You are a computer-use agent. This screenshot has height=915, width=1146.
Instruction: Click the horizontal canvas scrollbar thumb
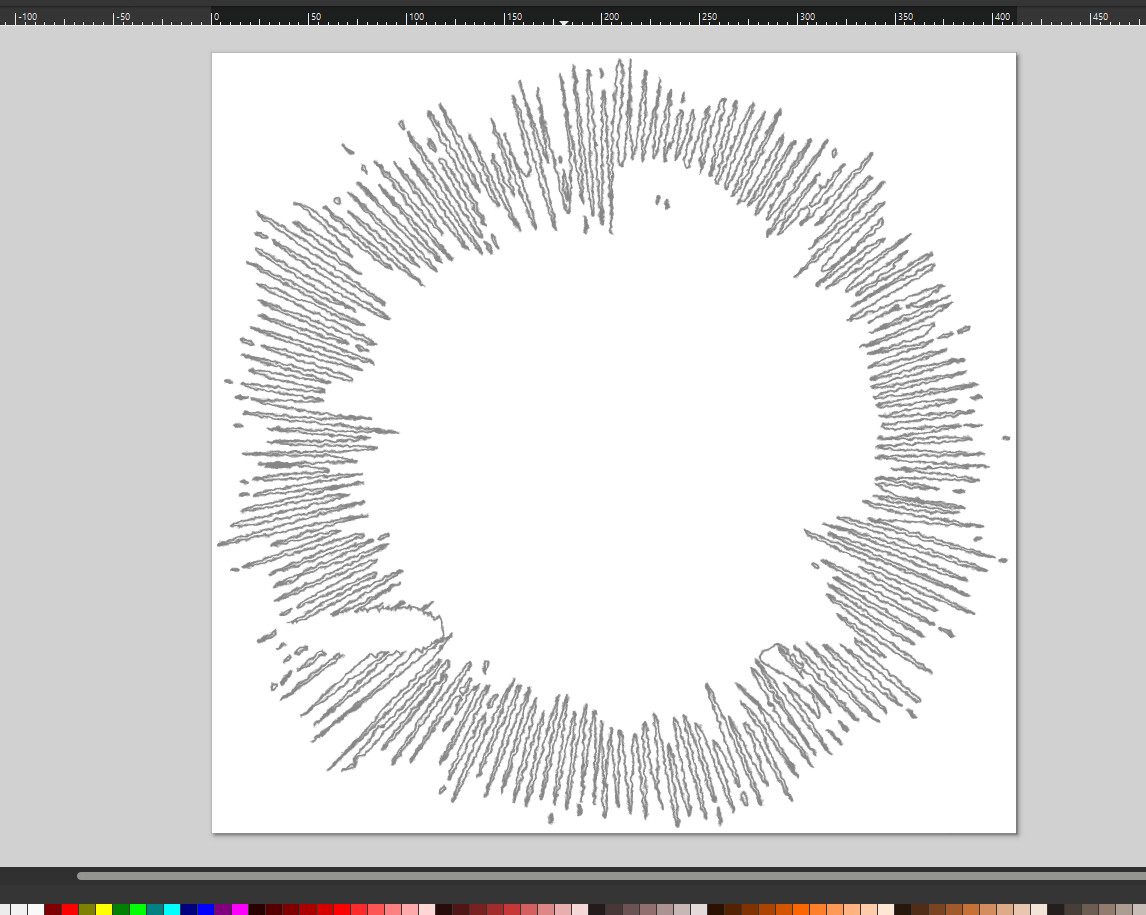(611, 876)
